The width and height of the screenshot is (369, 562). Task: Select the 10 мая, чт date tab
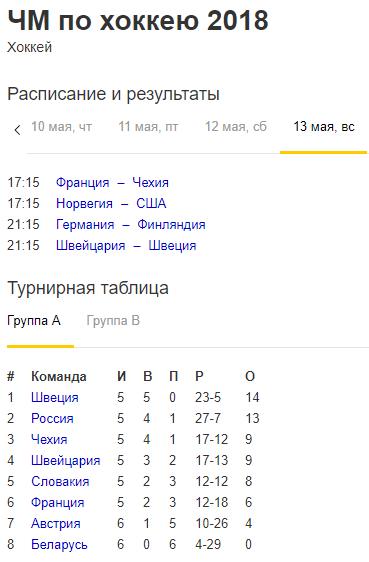click(62, 127)
